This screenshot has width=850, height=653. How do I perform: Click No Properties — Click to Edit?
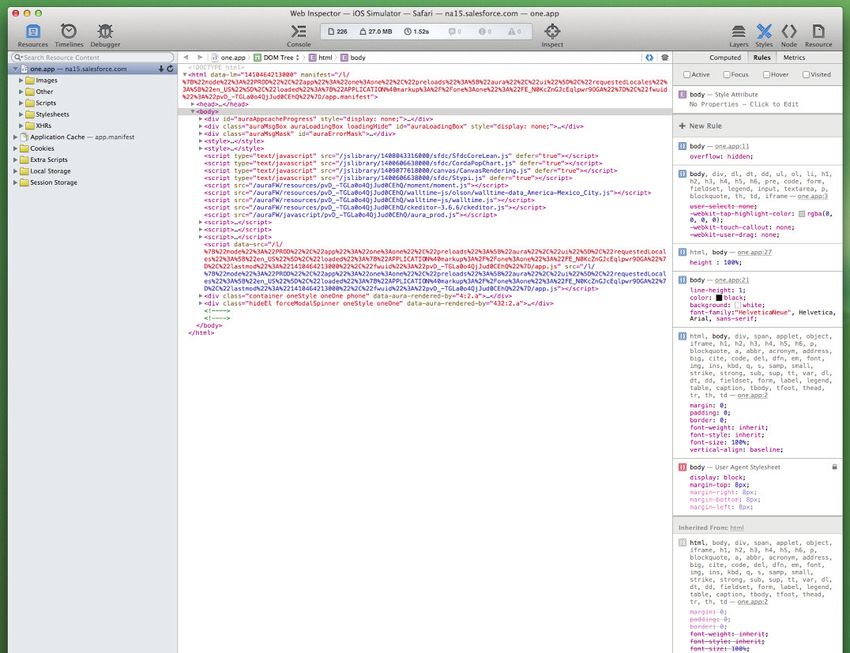click(744, 104)
